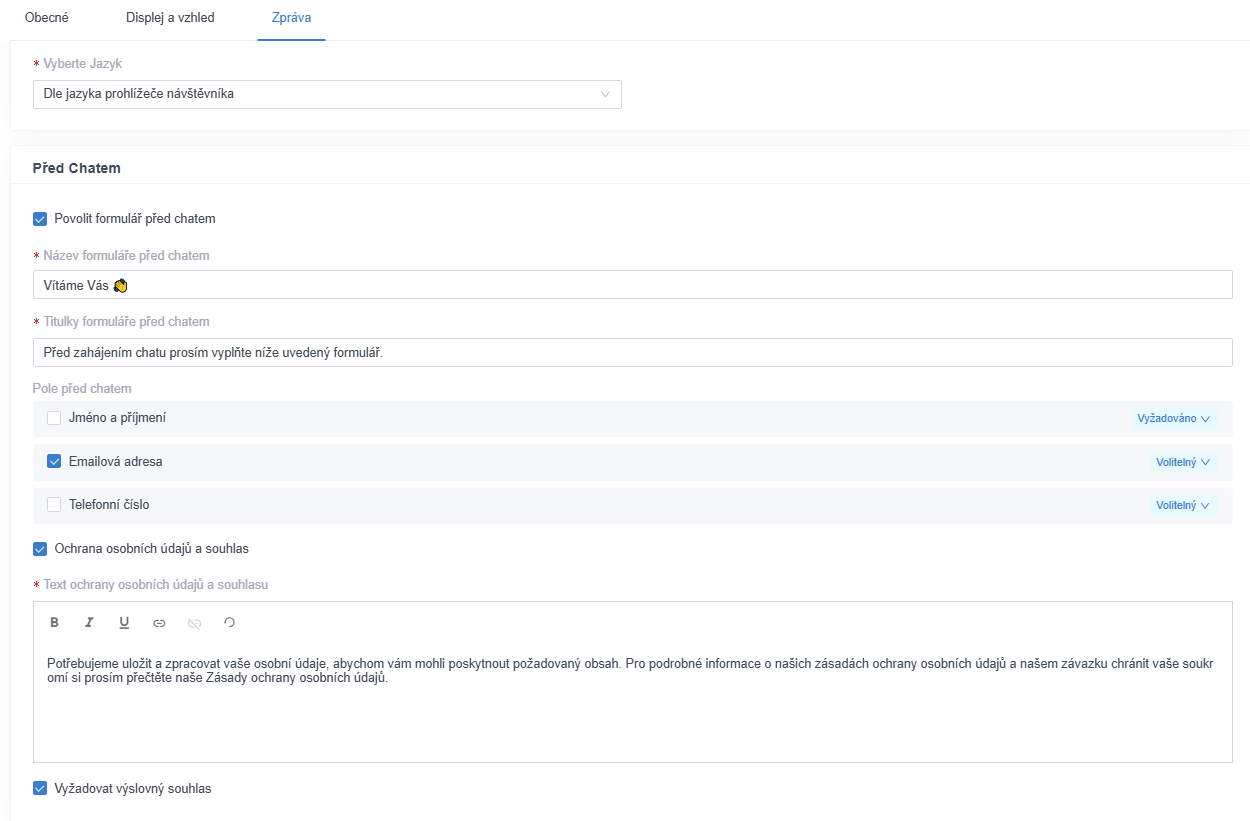Uncheck 'Povolit formulář před chatem' checkbox
The width and height of the screenshot is (1250, 821).
[40, 219]
